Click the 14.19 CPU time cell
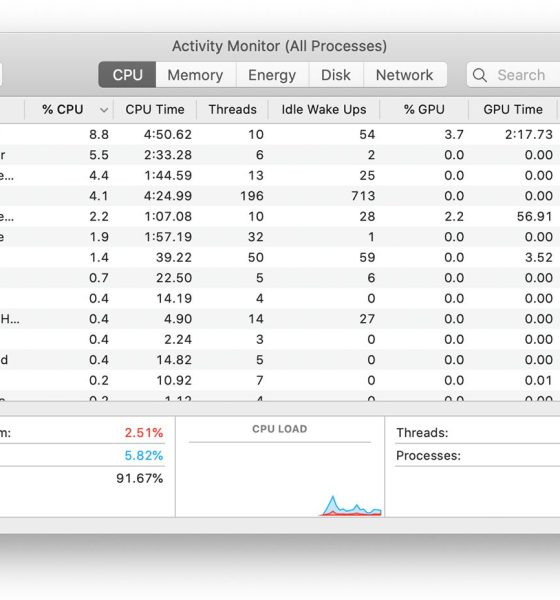 point(174,298)
